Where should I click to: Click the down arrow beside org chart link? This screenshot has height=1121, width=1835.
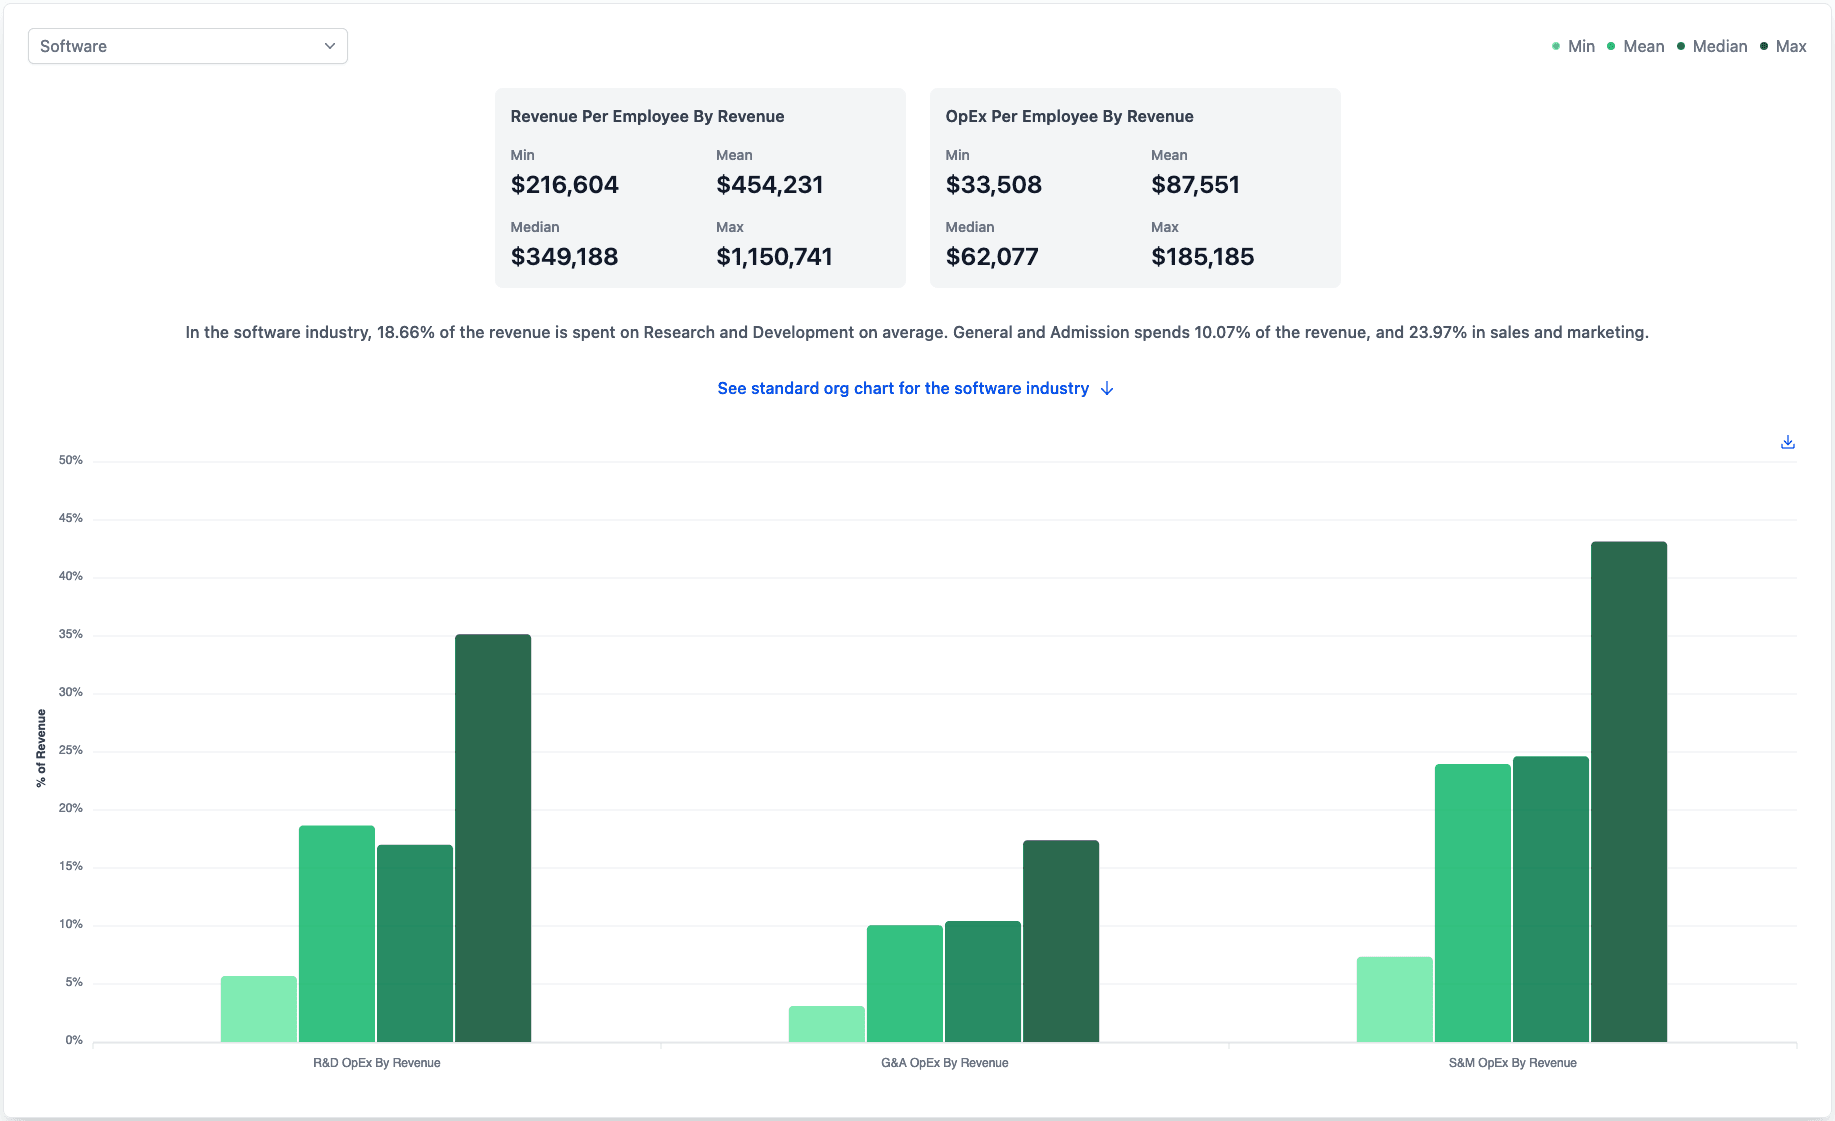[1107, 389]
